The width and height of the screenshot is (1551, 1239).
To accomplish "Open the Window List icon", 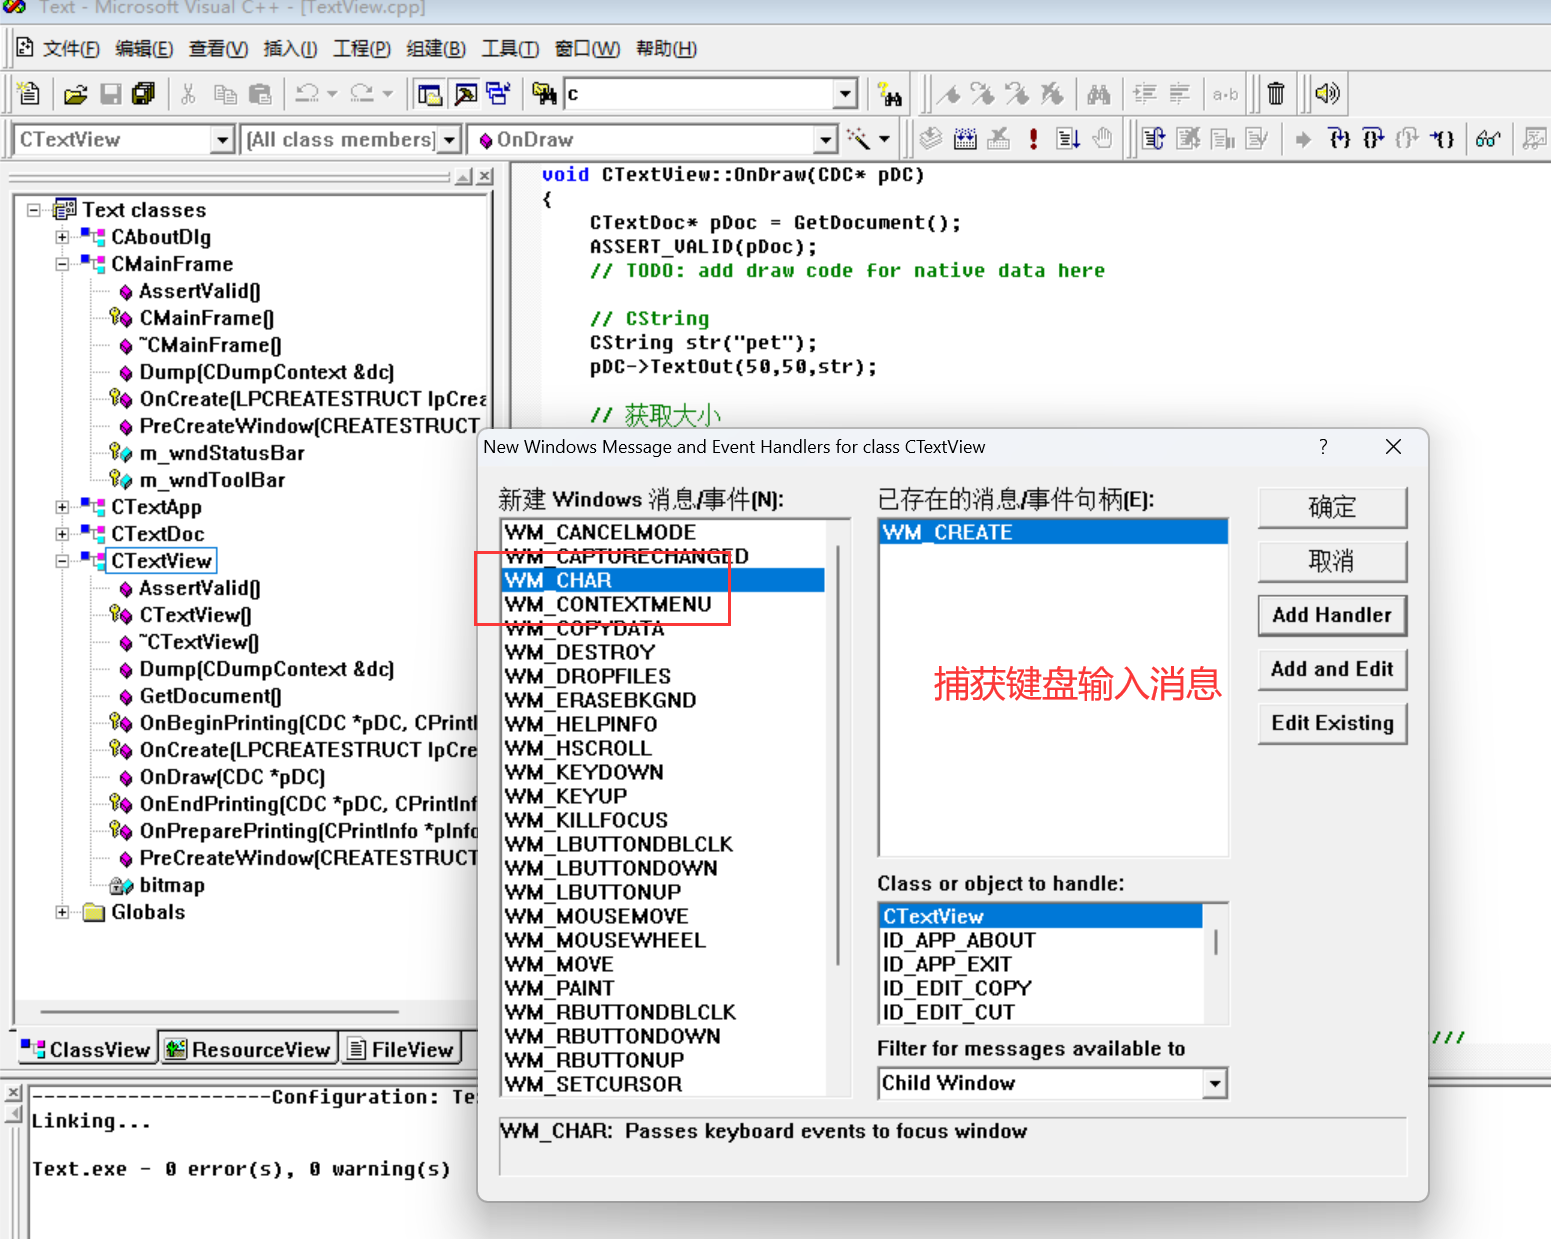I will coord(499,94).
